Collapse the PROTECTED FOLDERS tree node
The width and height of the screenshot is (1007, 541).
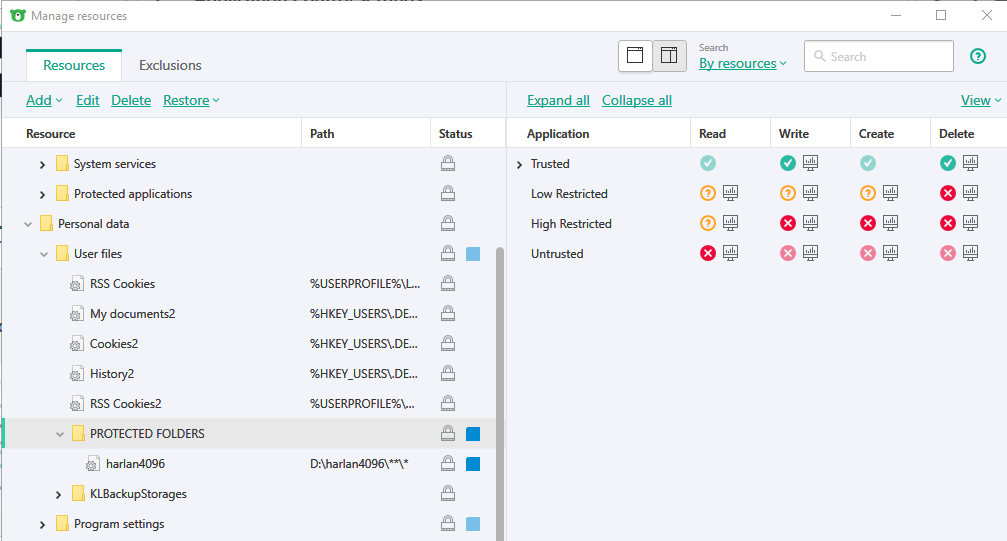59,434
